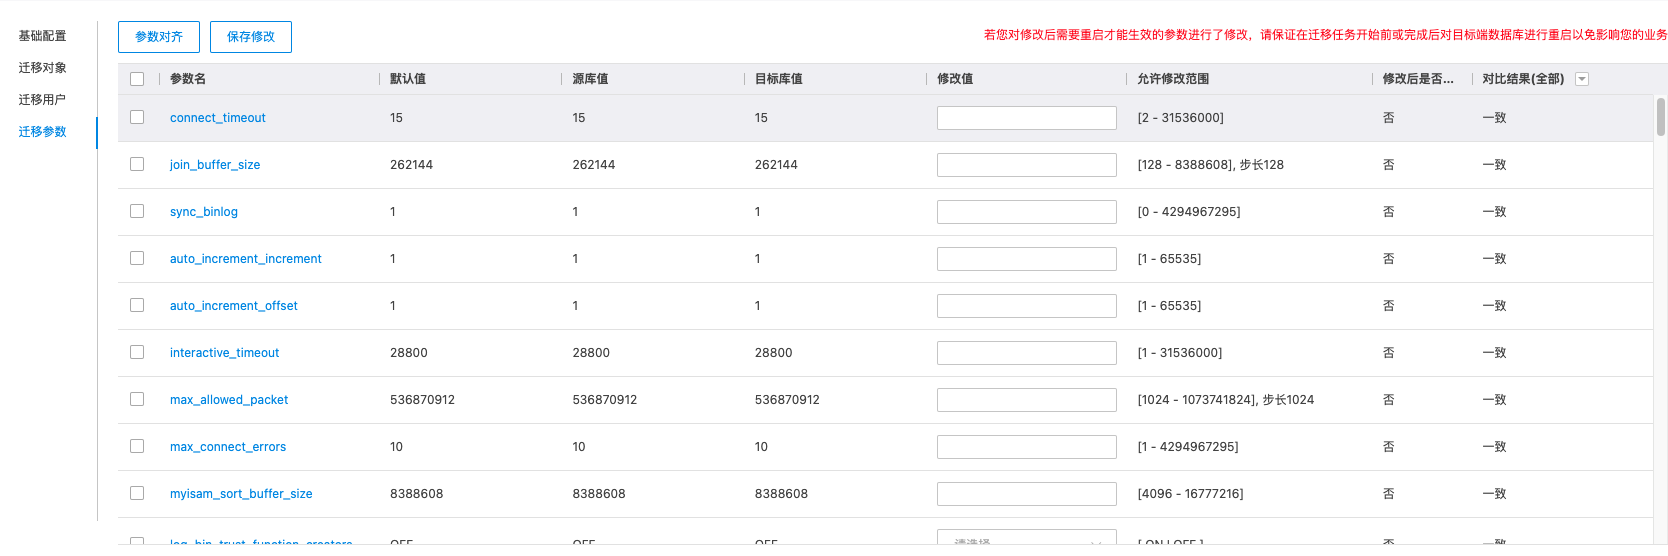Screen dimensions: 1668x556
Task: Click the 修改后是否... column header
Action: (x=1418, y=79)
